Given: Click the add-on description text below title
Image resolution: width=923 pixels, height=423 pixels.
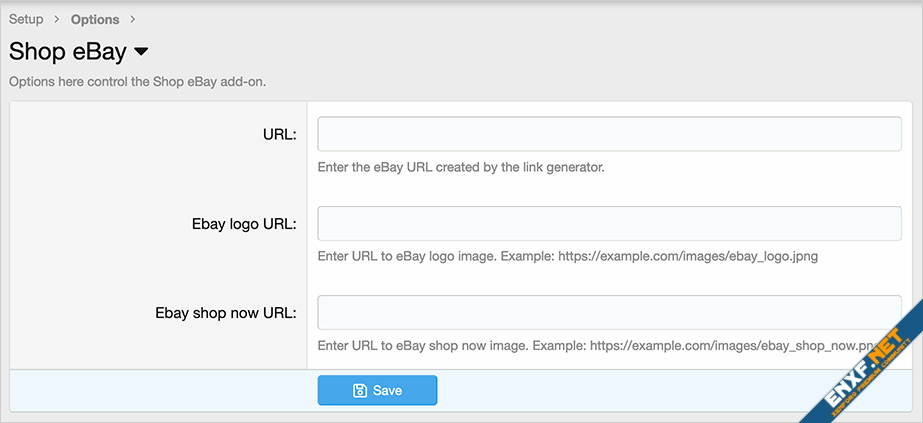Looking at the screenshot, I should point(137,81).
